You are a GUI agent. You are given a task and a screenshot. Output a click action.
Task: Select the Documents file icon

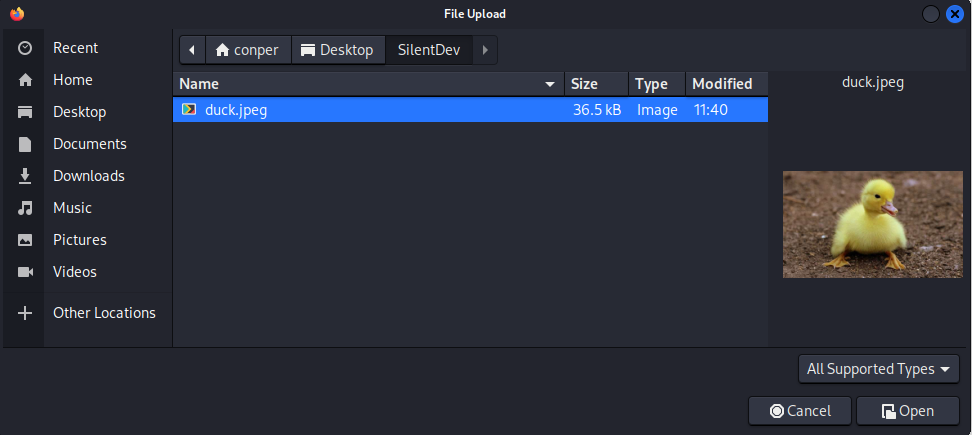[x=26, y=144]
